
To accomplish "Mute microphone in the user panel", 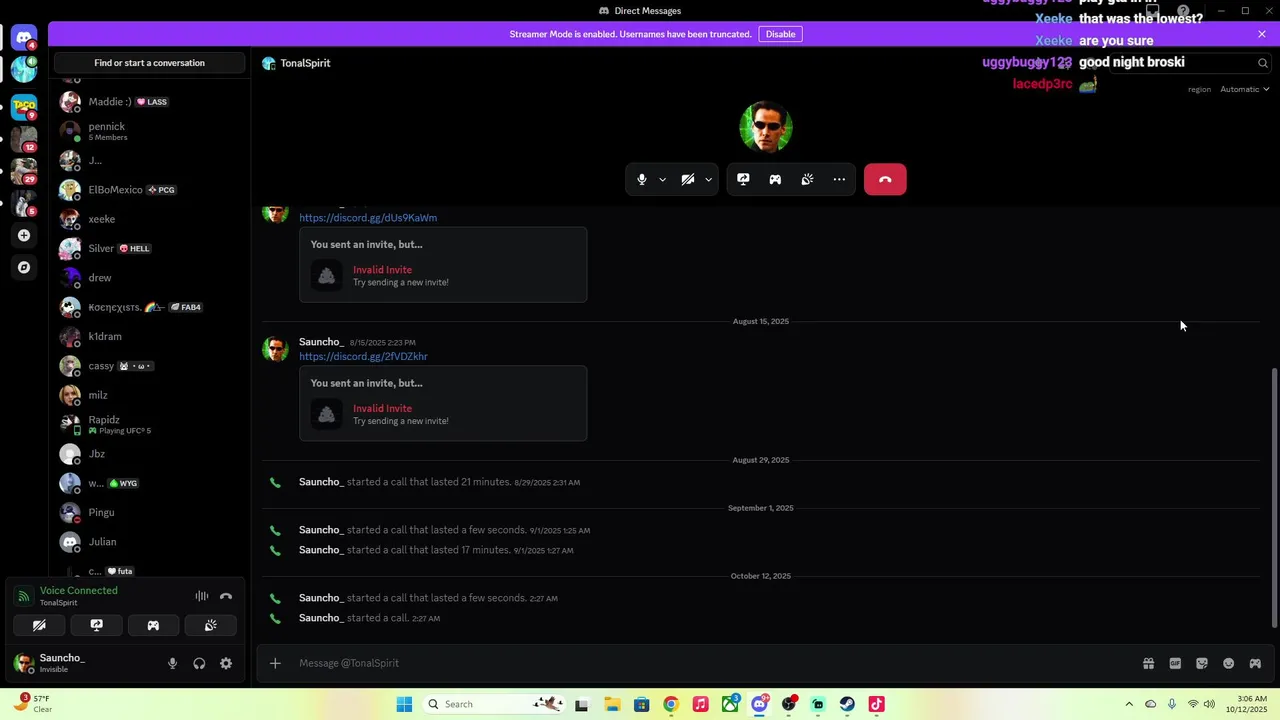I will tap(172, 663).
